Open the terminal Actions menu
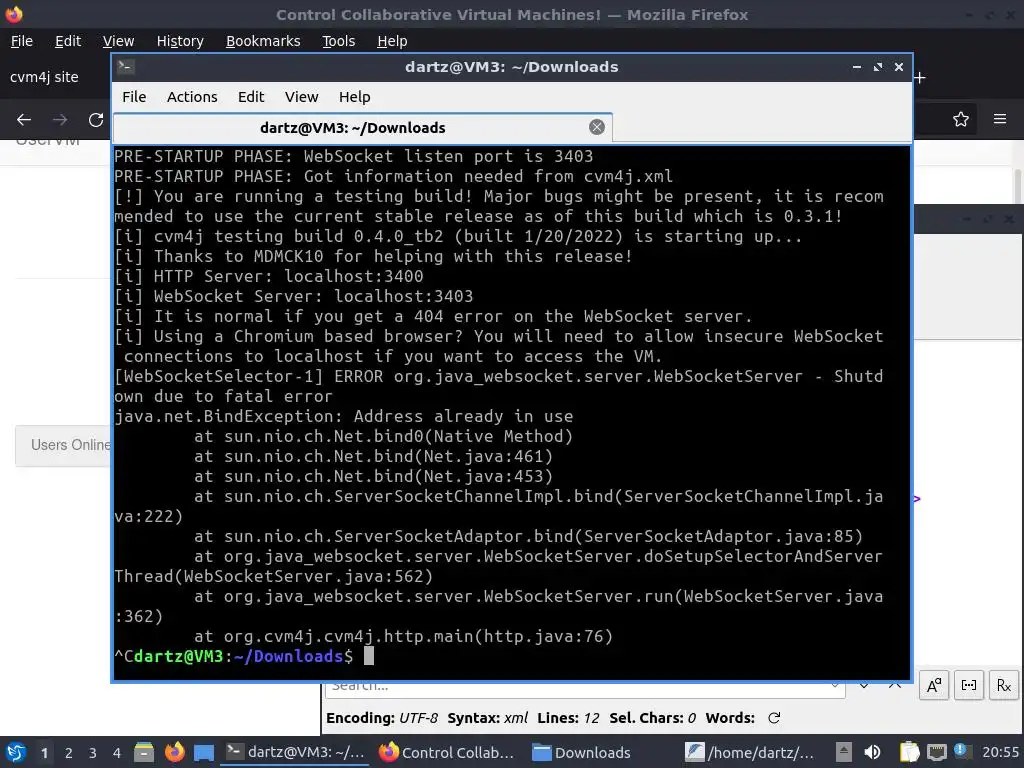The image size is (1024, 768). point(192,97)
